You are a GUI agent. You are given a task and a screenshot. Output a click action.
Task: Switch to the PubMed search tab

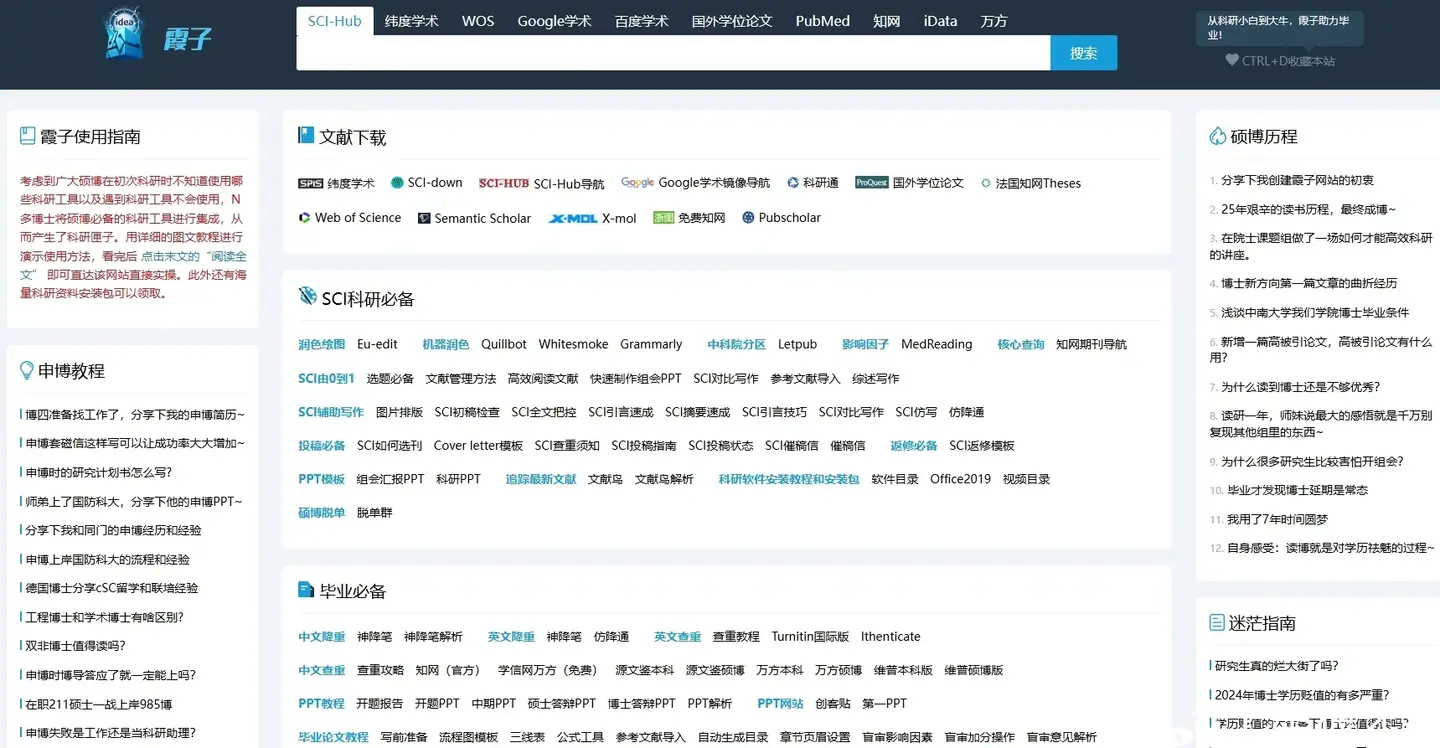click(823, 21)
